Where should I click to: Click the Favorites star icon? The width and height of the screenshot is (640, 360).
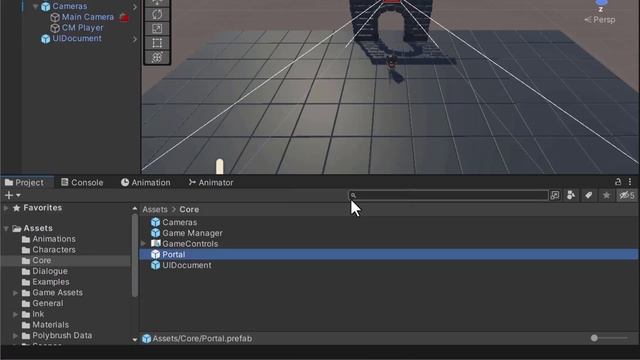point(16,208)
